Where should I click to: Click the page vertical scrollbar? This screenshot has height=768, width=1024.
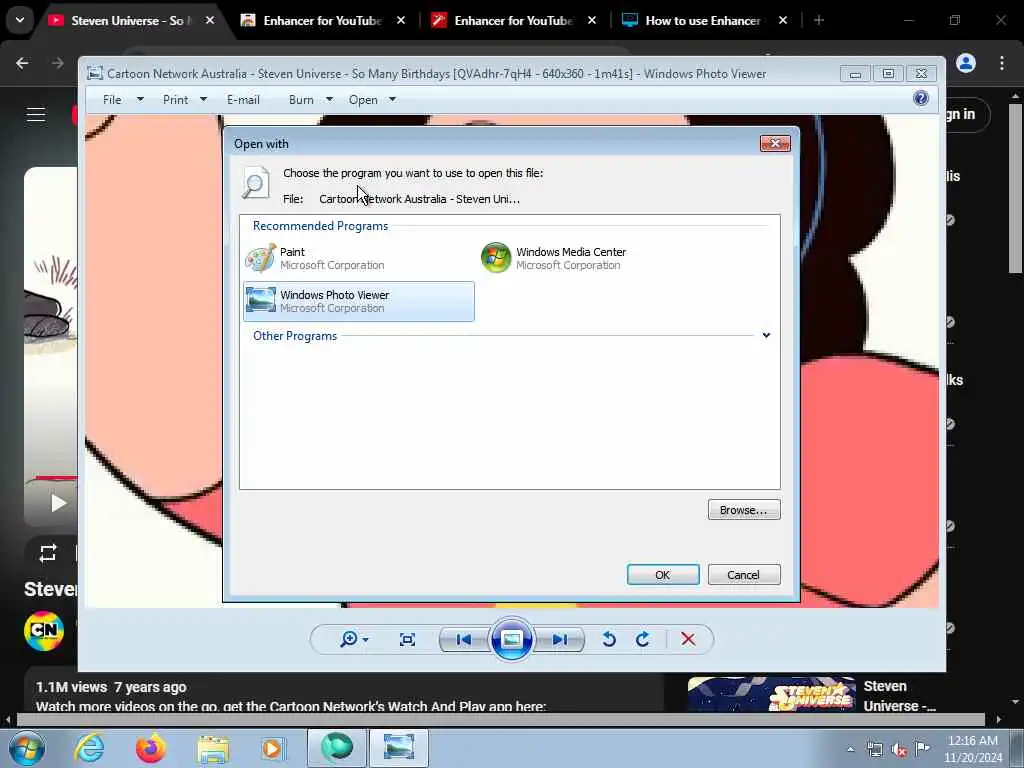[x=1016, y=187]
